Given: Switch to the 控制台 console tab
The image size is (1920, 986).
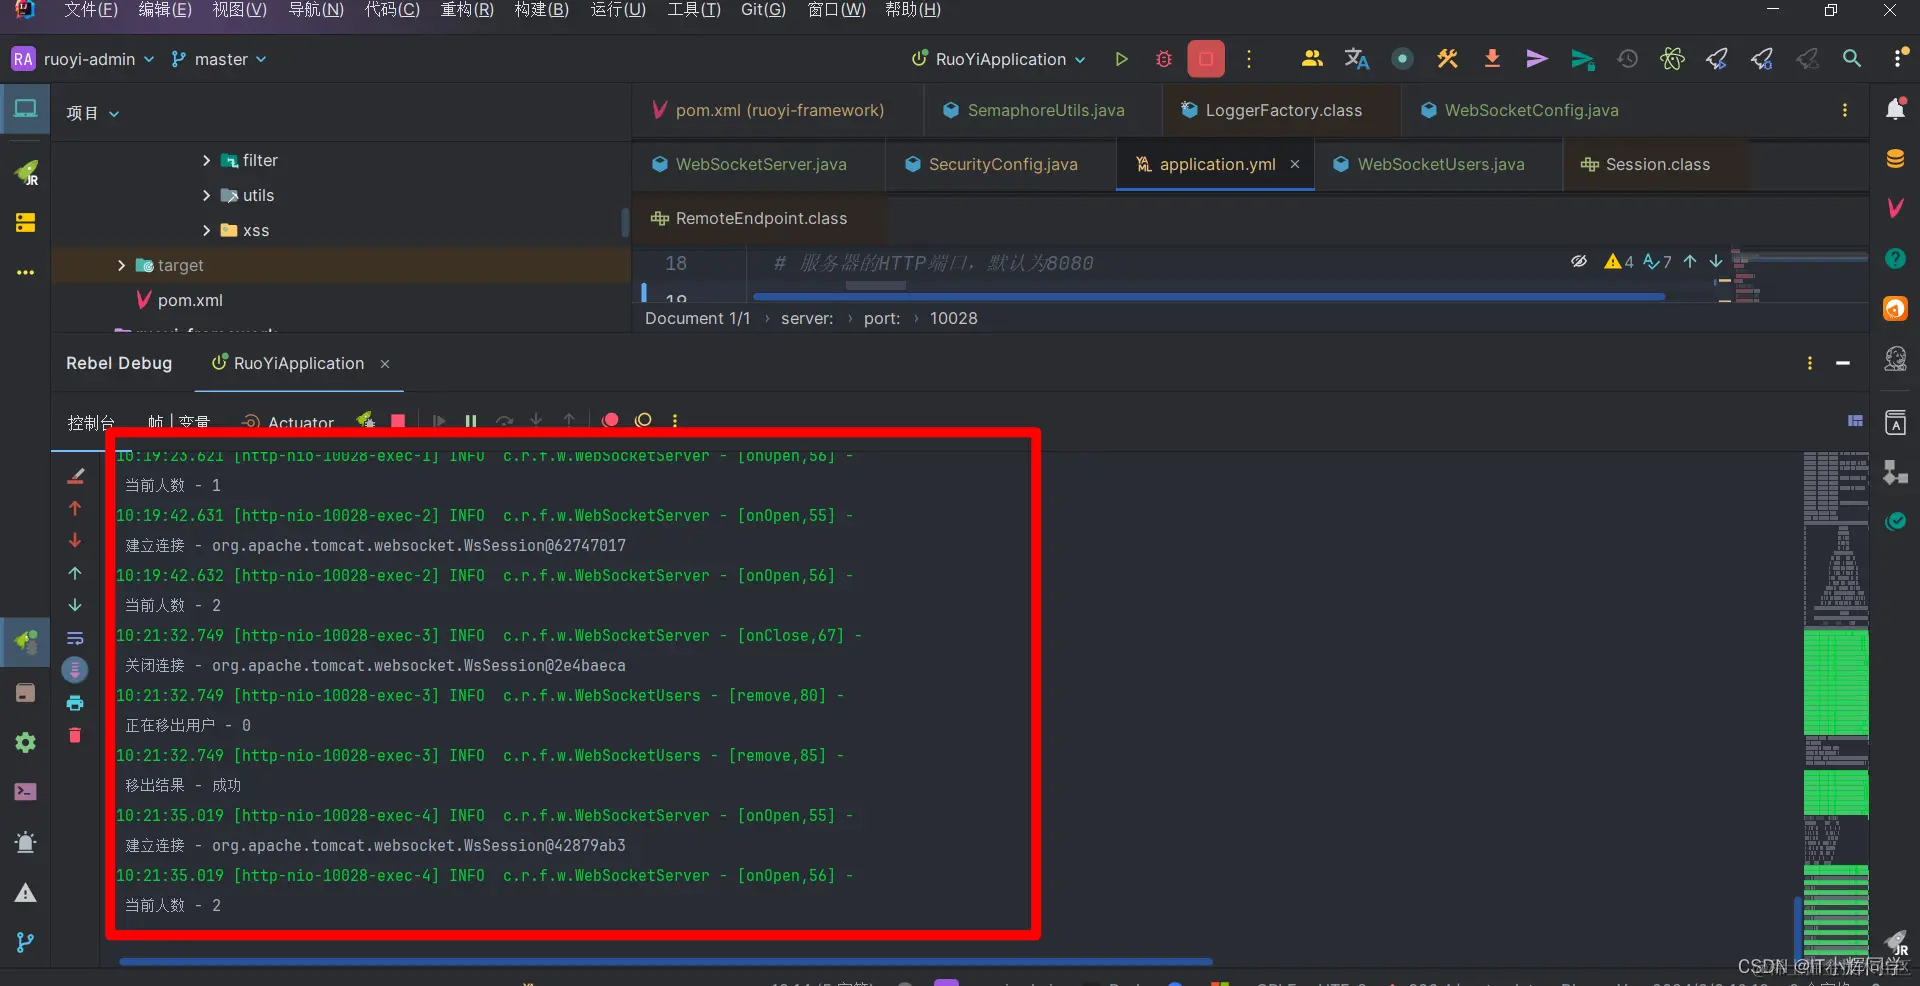Looking at the screenshot, I should coord(91,423).
